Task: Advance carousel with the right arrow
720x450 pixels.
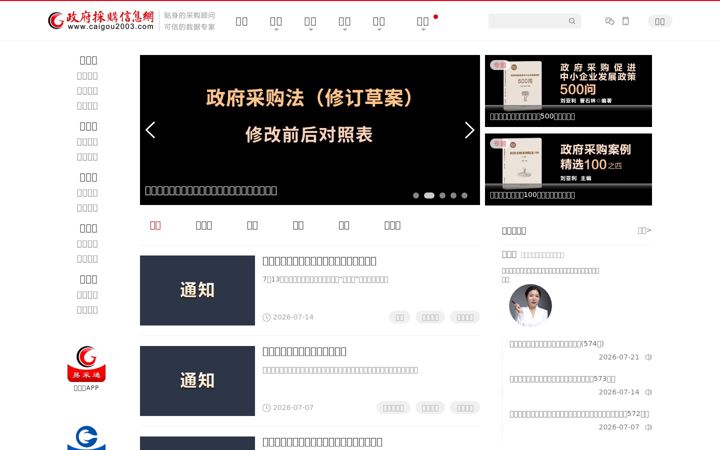Action: [469, 130]
